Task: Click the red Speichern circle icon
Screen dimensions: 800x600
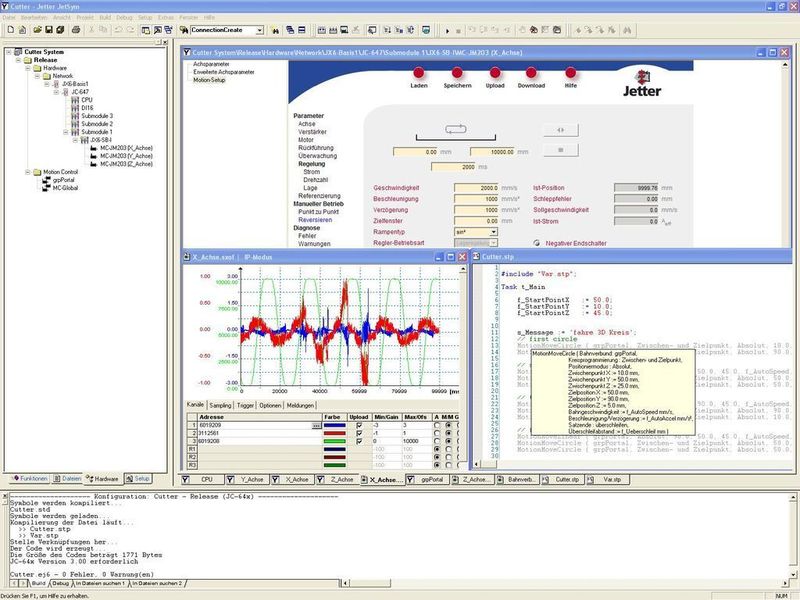Action: point(457,73)
